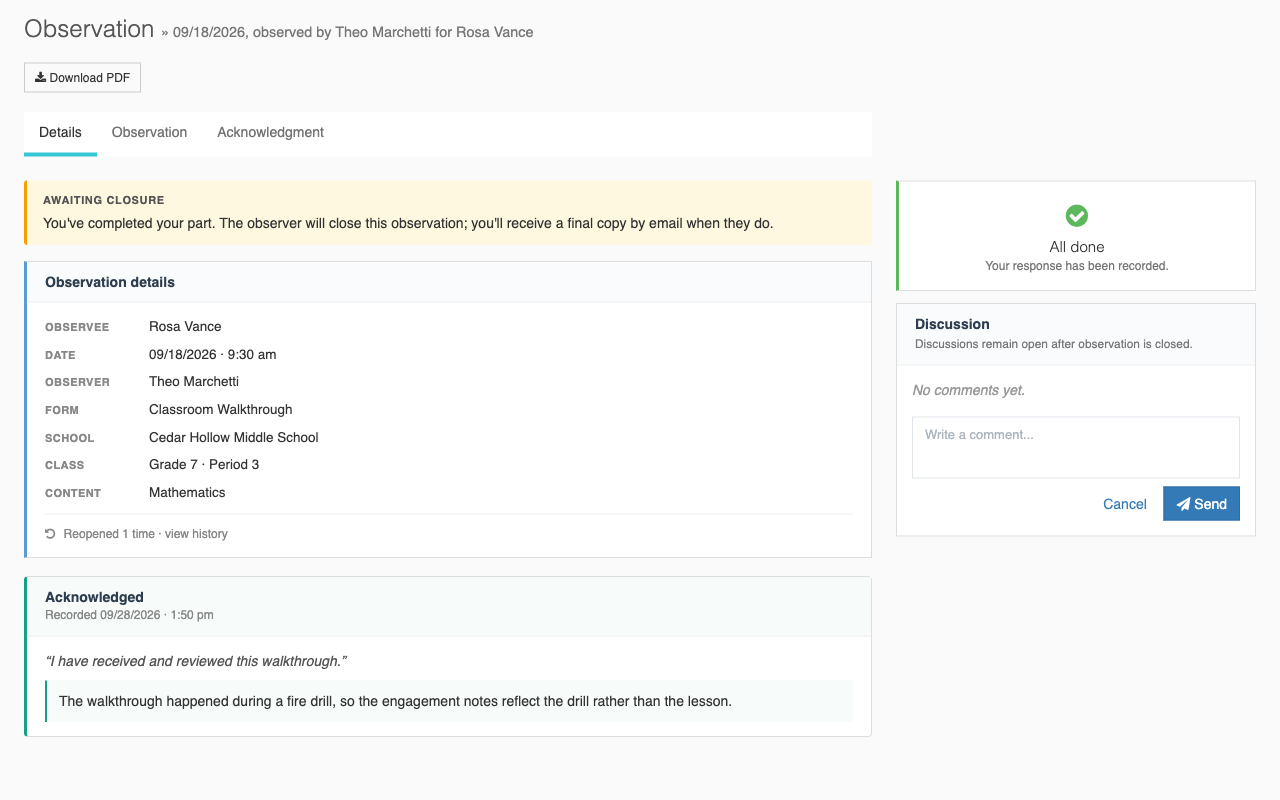1280x800 pixels.
Task: Cancel the discussion comment
Action: coord(1124,504)
